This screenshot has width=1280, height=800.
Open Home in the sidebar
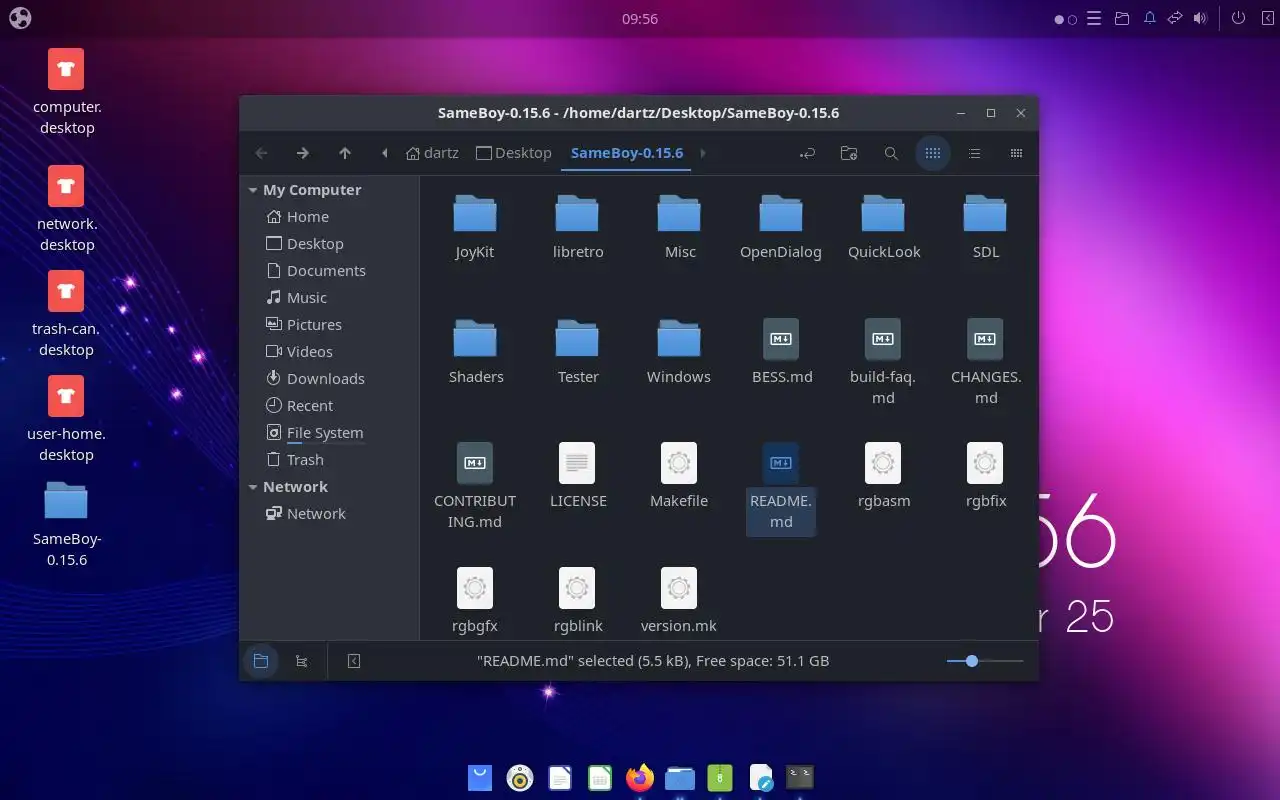tap(297, 217)
